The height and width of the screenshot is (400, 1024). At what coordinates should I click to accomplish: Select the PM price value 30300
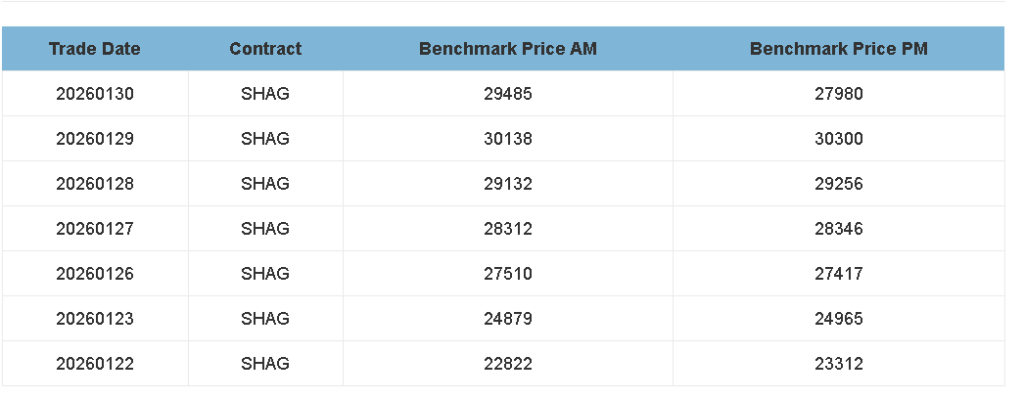[x=838, y=139]
